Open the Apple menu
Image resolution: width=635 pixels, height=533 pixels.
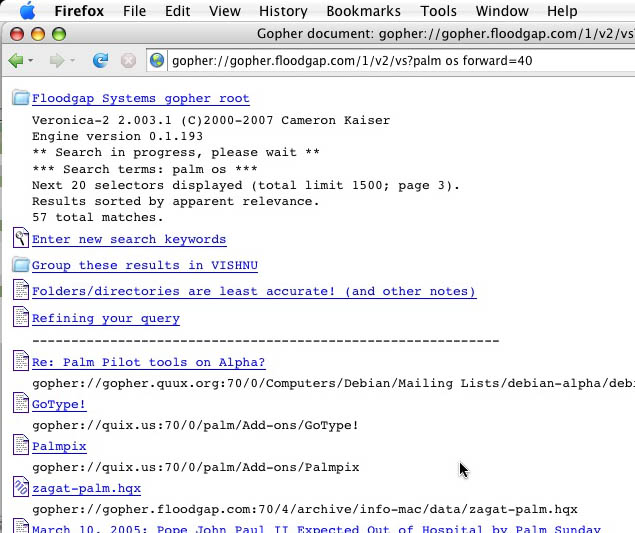(x=27, y=11)
